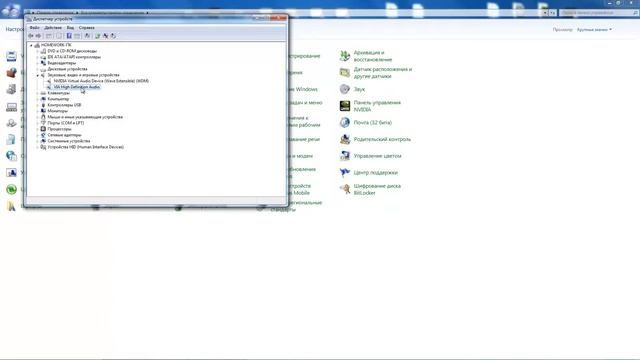
Task: Collapse the HOMEWORK-ПК root node
Action: coord(31,45)
